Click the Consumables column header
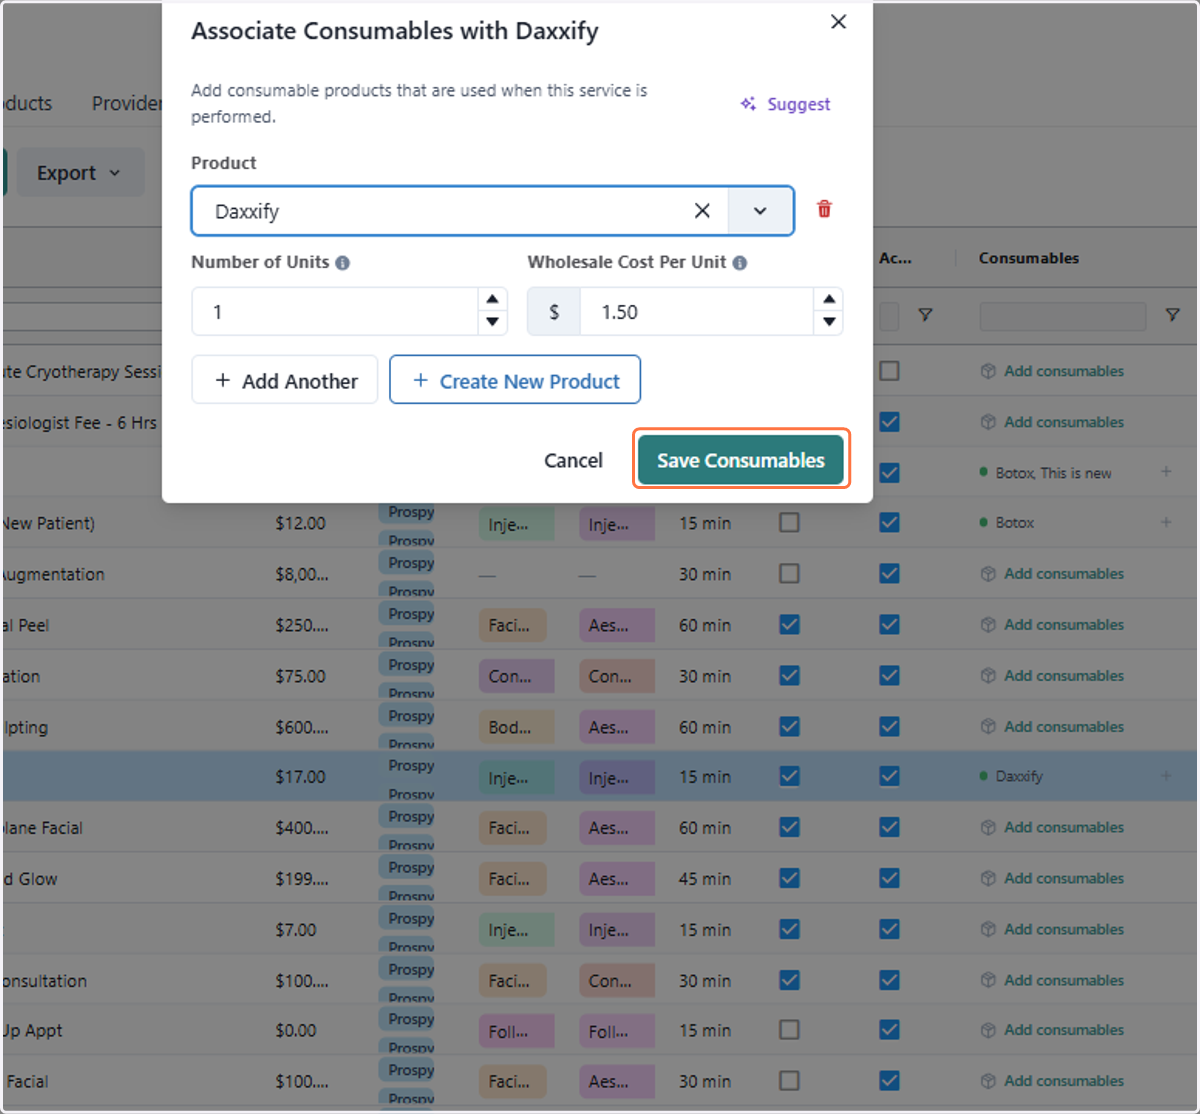Screen dimensions: 1200x1114 click(1028, 258)
